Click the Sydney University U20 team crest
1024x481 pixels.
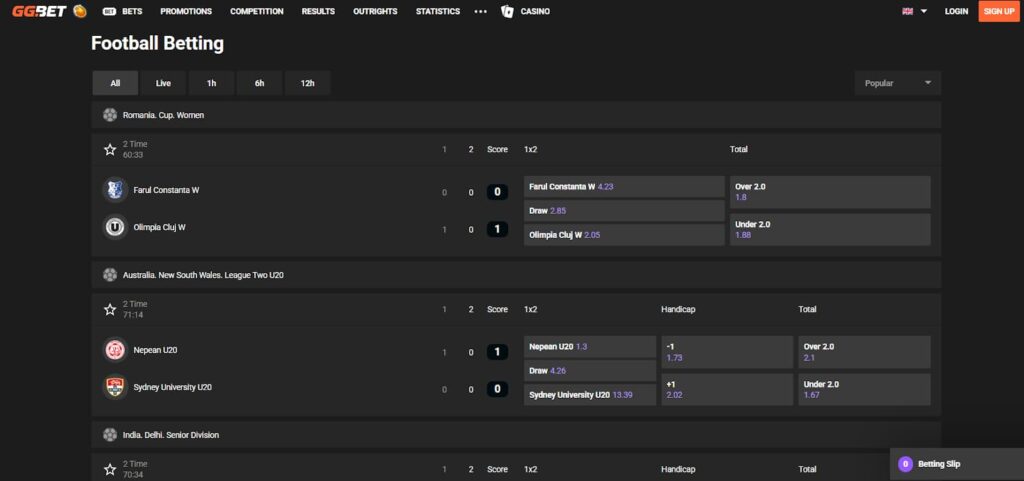(x=115, y=387)
